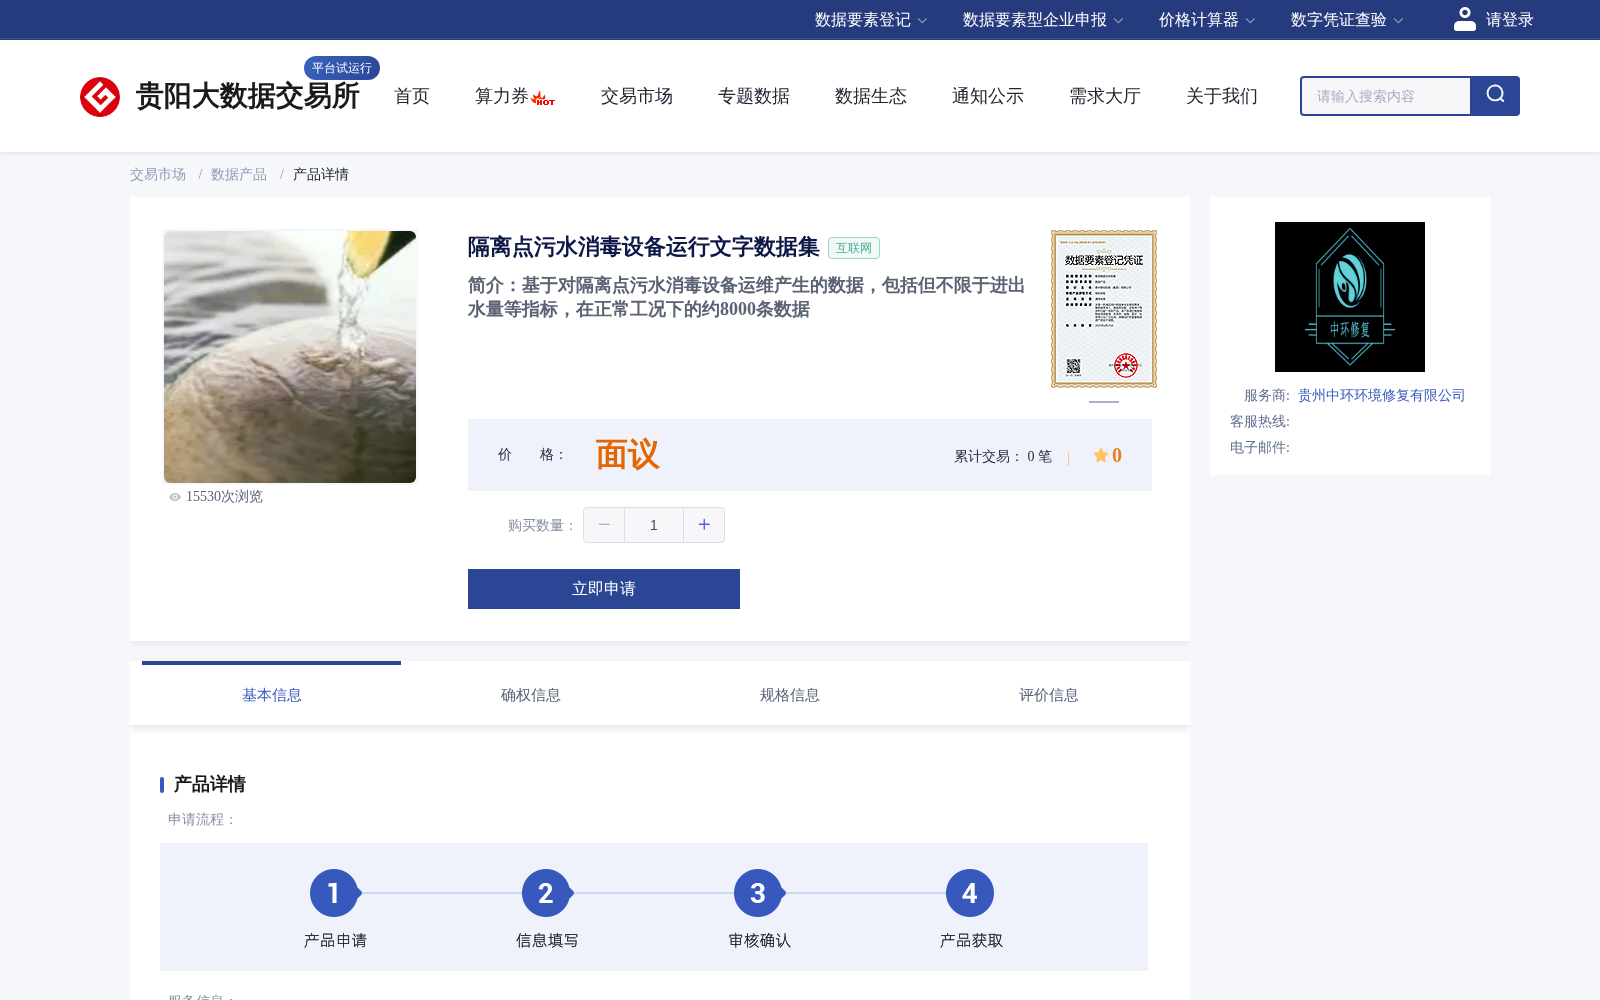
Task: Click the 产品详情 section heading
Action: coord(210,784)
